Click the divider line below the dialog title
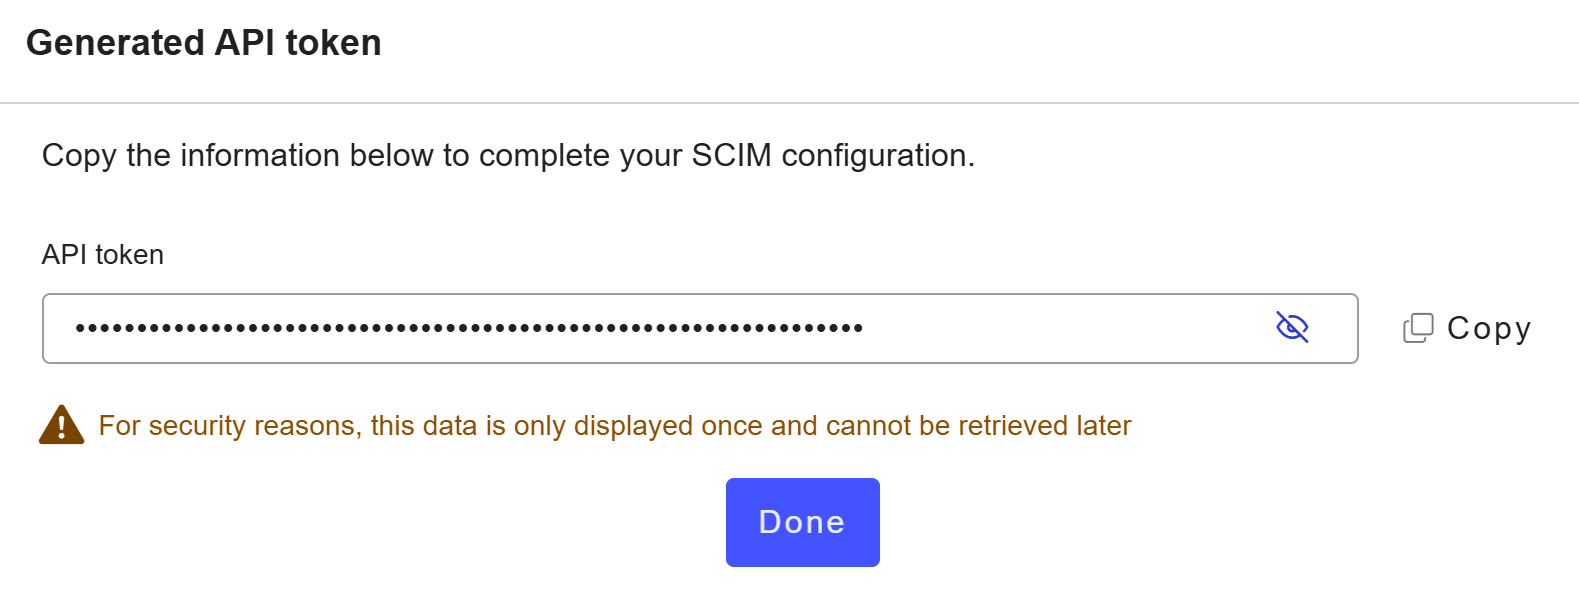 [789, 103]
